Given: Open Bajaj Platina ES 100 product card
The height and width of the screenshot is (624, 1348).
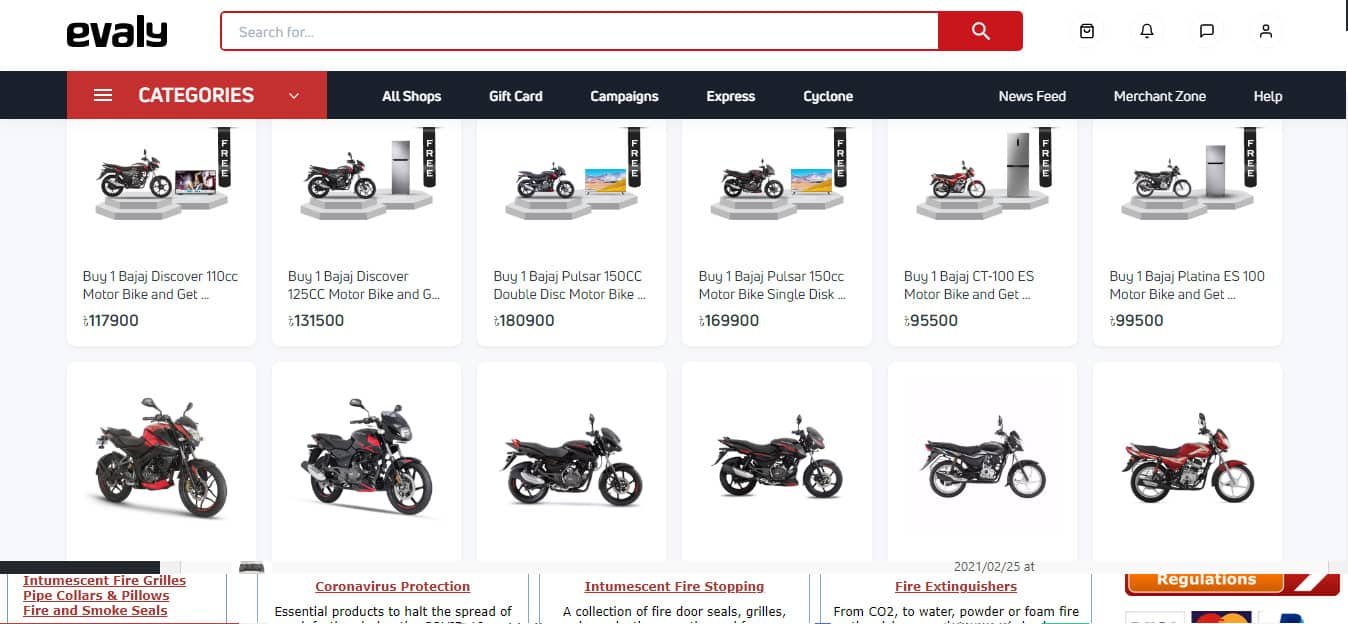Looking at the screenshot, I should (x=1187, y=233).
